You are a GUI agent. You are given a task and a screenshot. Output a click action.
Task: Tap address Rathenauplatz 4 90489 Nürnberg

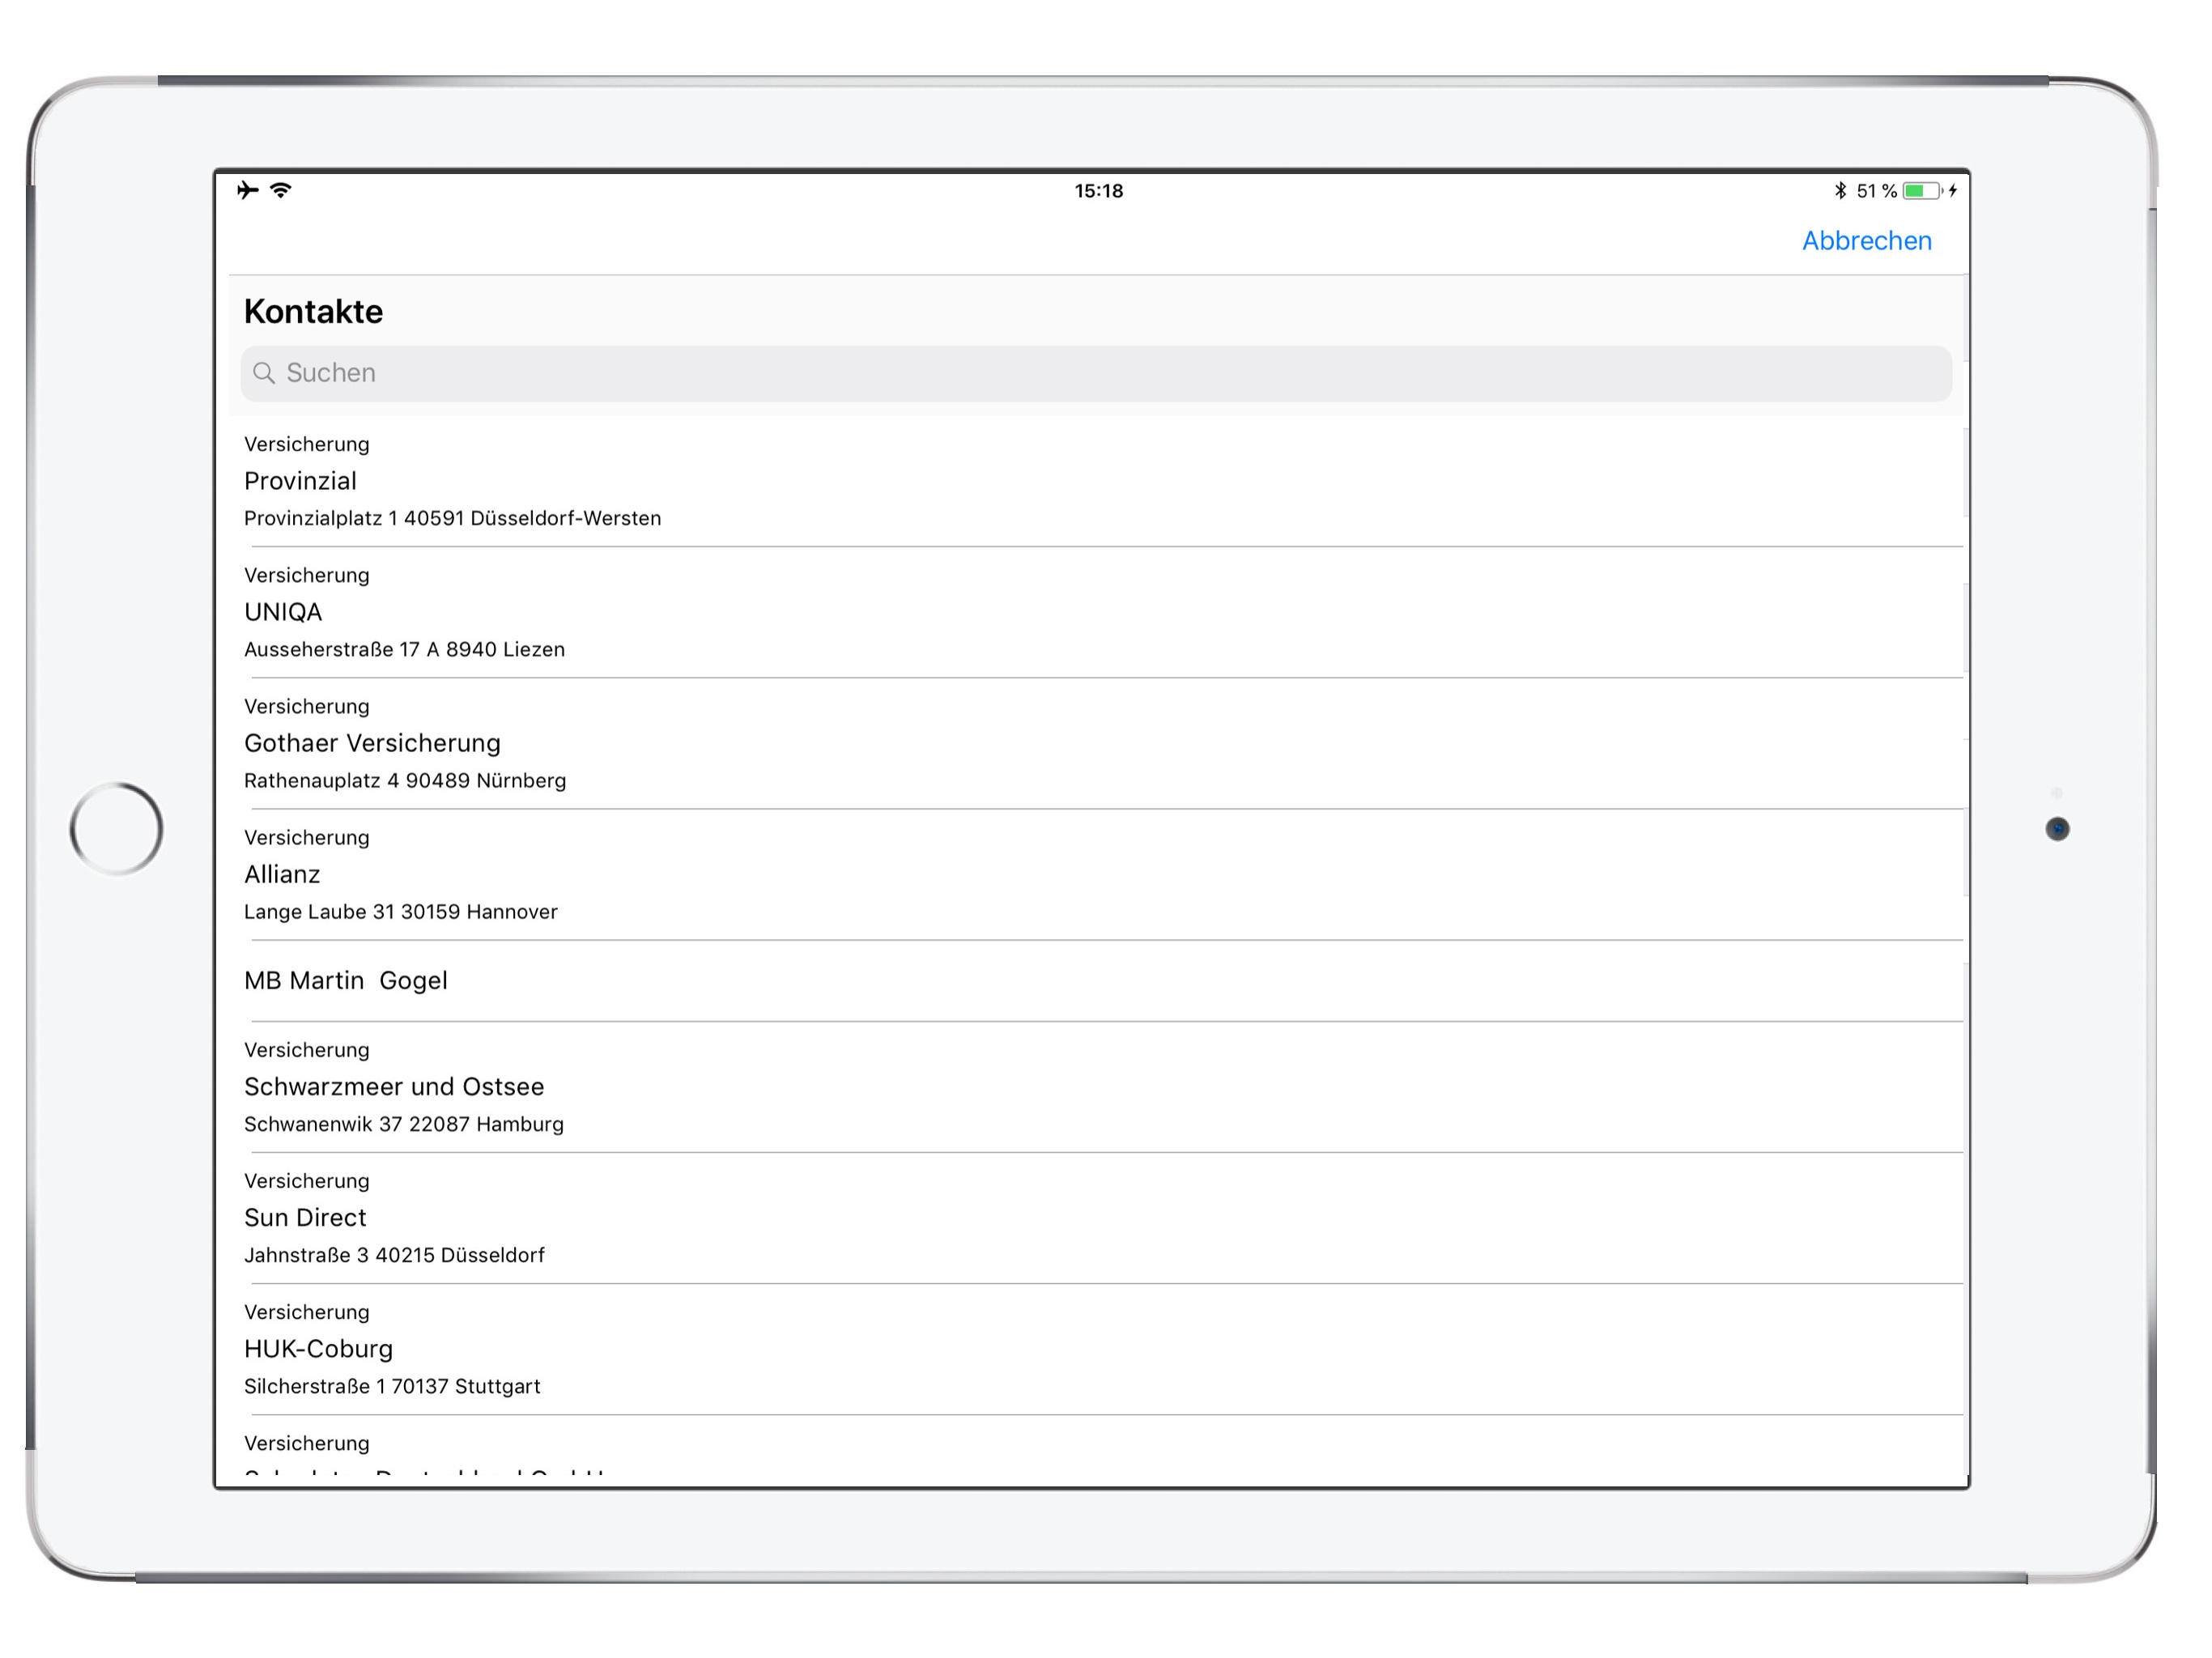pos(405,780)
